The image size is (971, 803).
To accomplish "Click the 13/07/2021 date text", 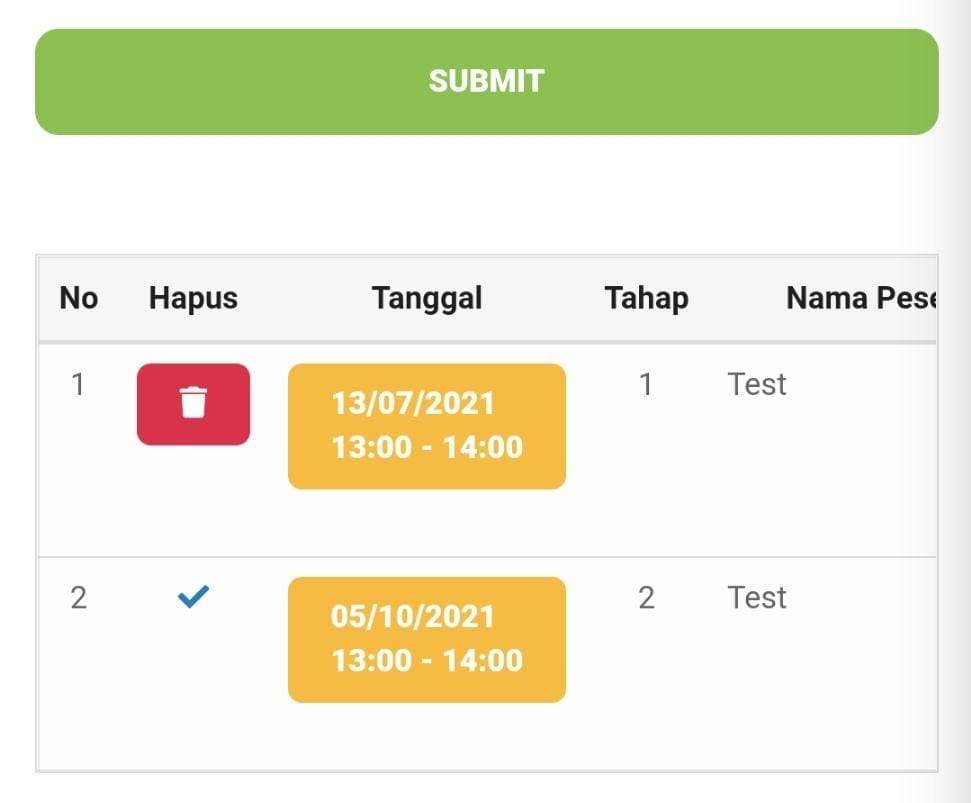I will pos(413,403).
